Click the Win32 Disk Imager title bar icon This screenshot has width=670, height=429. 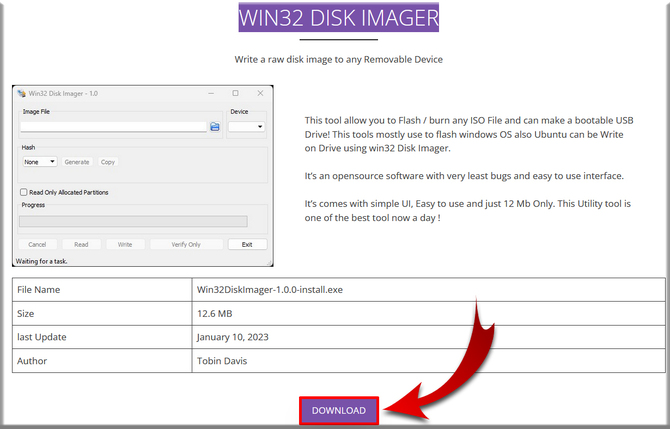click(21, 93)
